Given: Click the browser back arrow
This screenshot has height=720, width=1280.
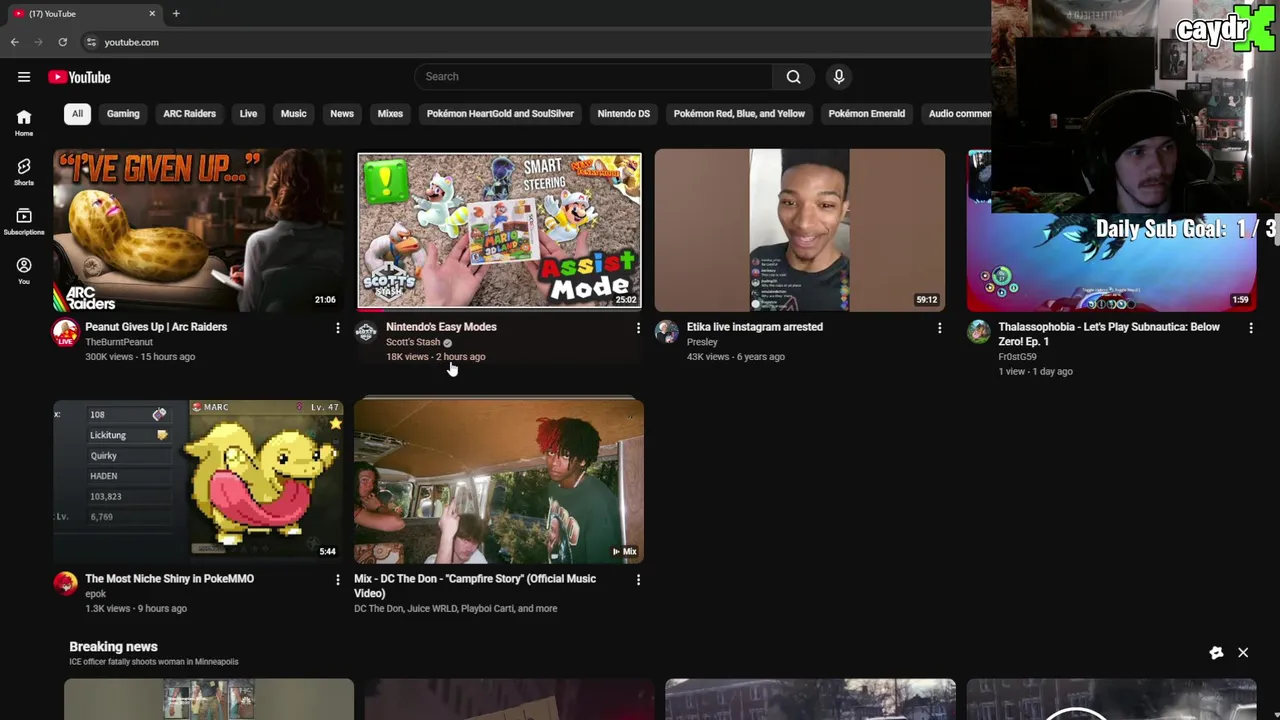Looking at the screenshot, I should click(x=14, y=42).
